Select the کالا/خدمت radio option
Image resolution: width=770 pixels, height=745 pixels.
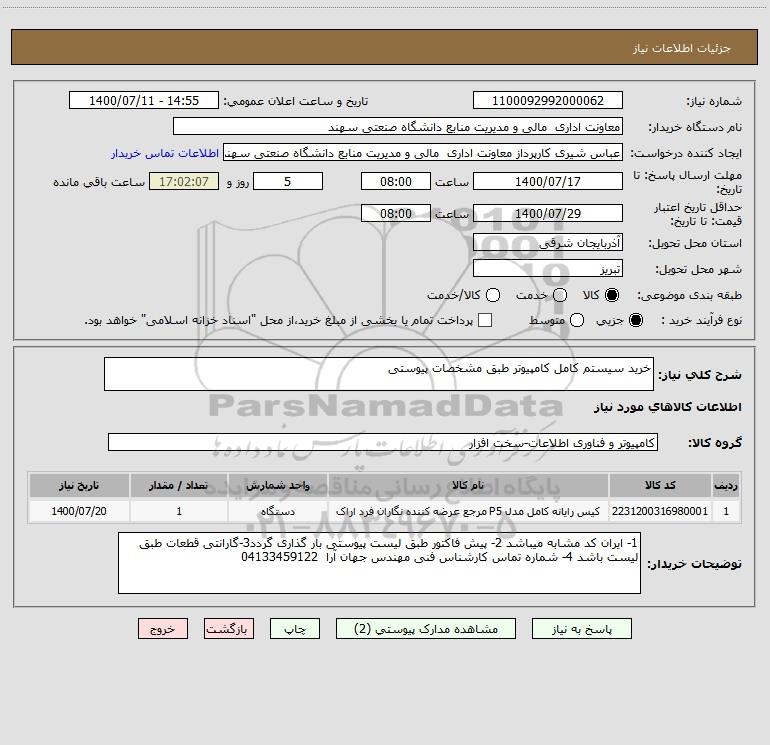[x=493, y=295]
